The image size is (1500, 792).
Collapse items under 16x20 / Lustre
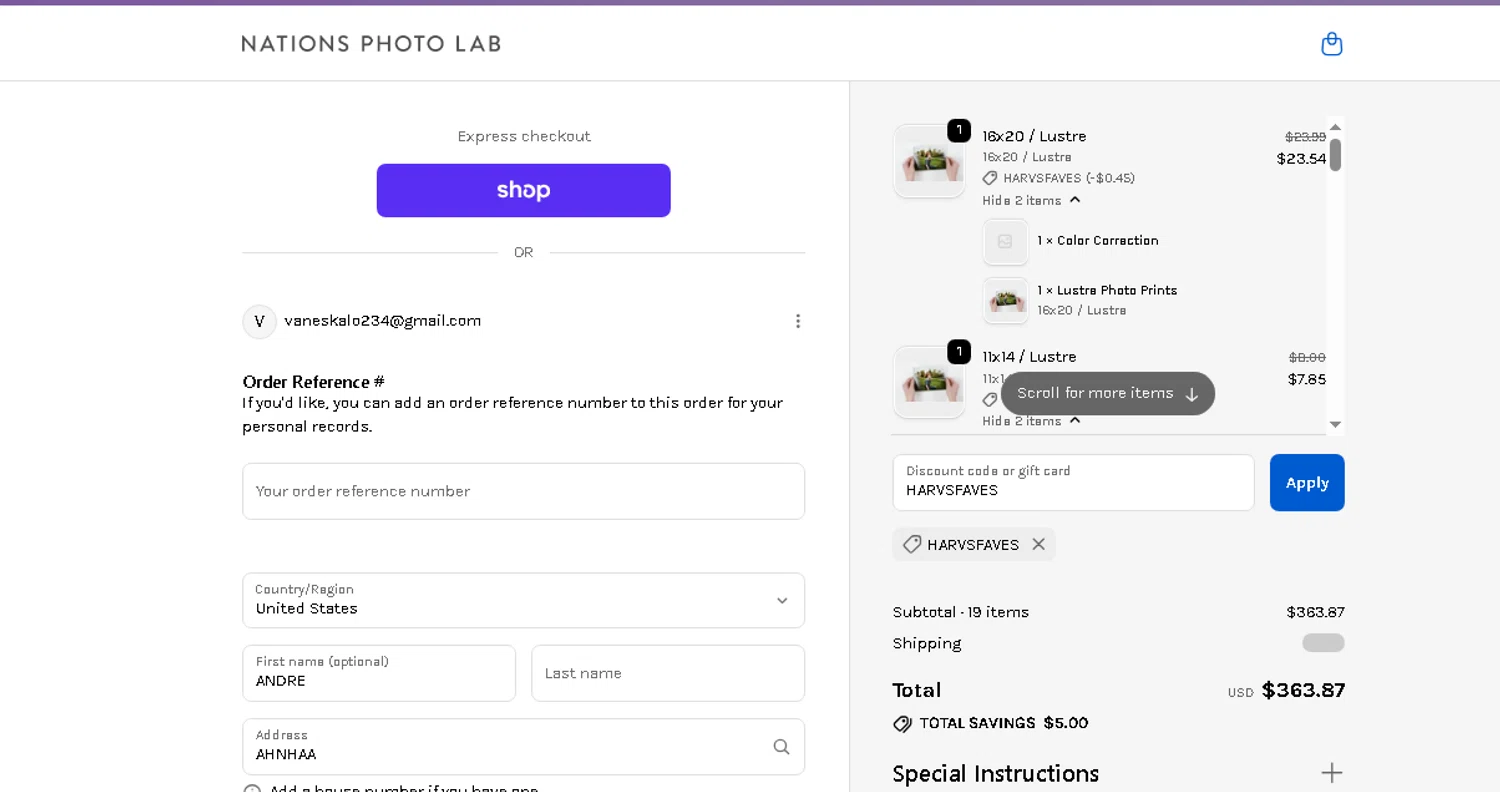(x=1031, y=200)
